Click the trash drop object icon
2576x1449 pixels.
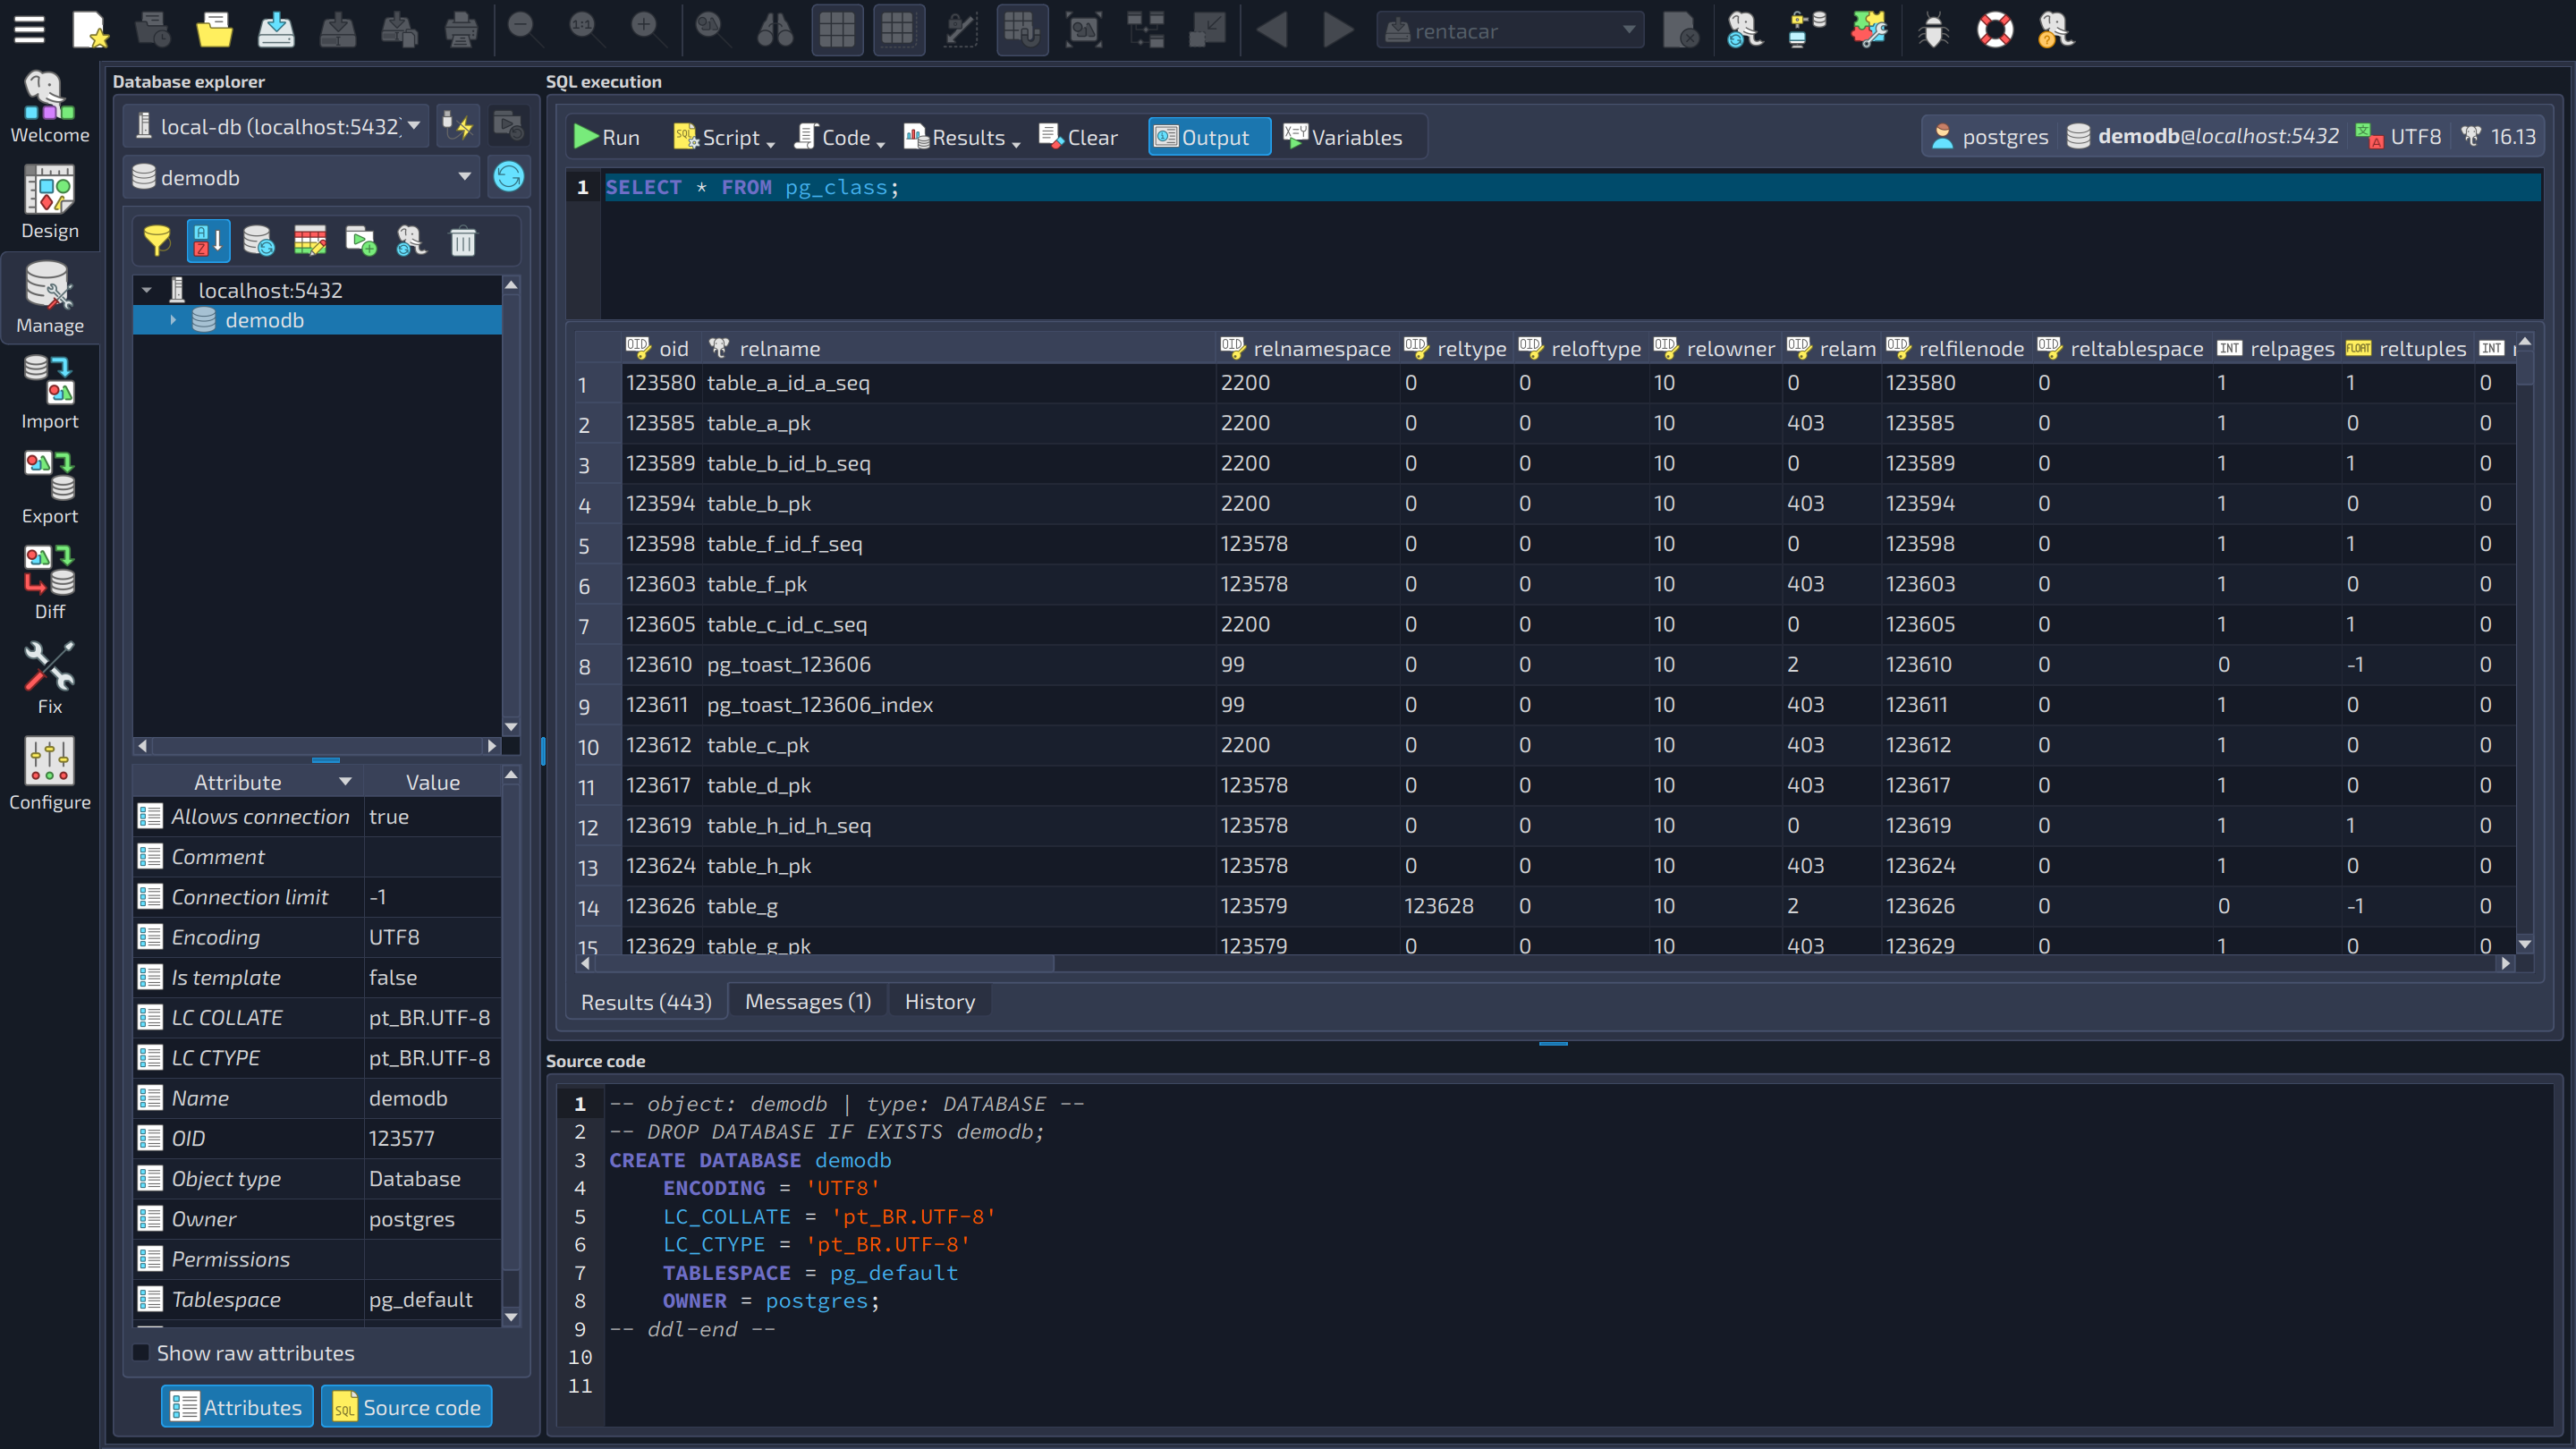[x=463, y=241]
